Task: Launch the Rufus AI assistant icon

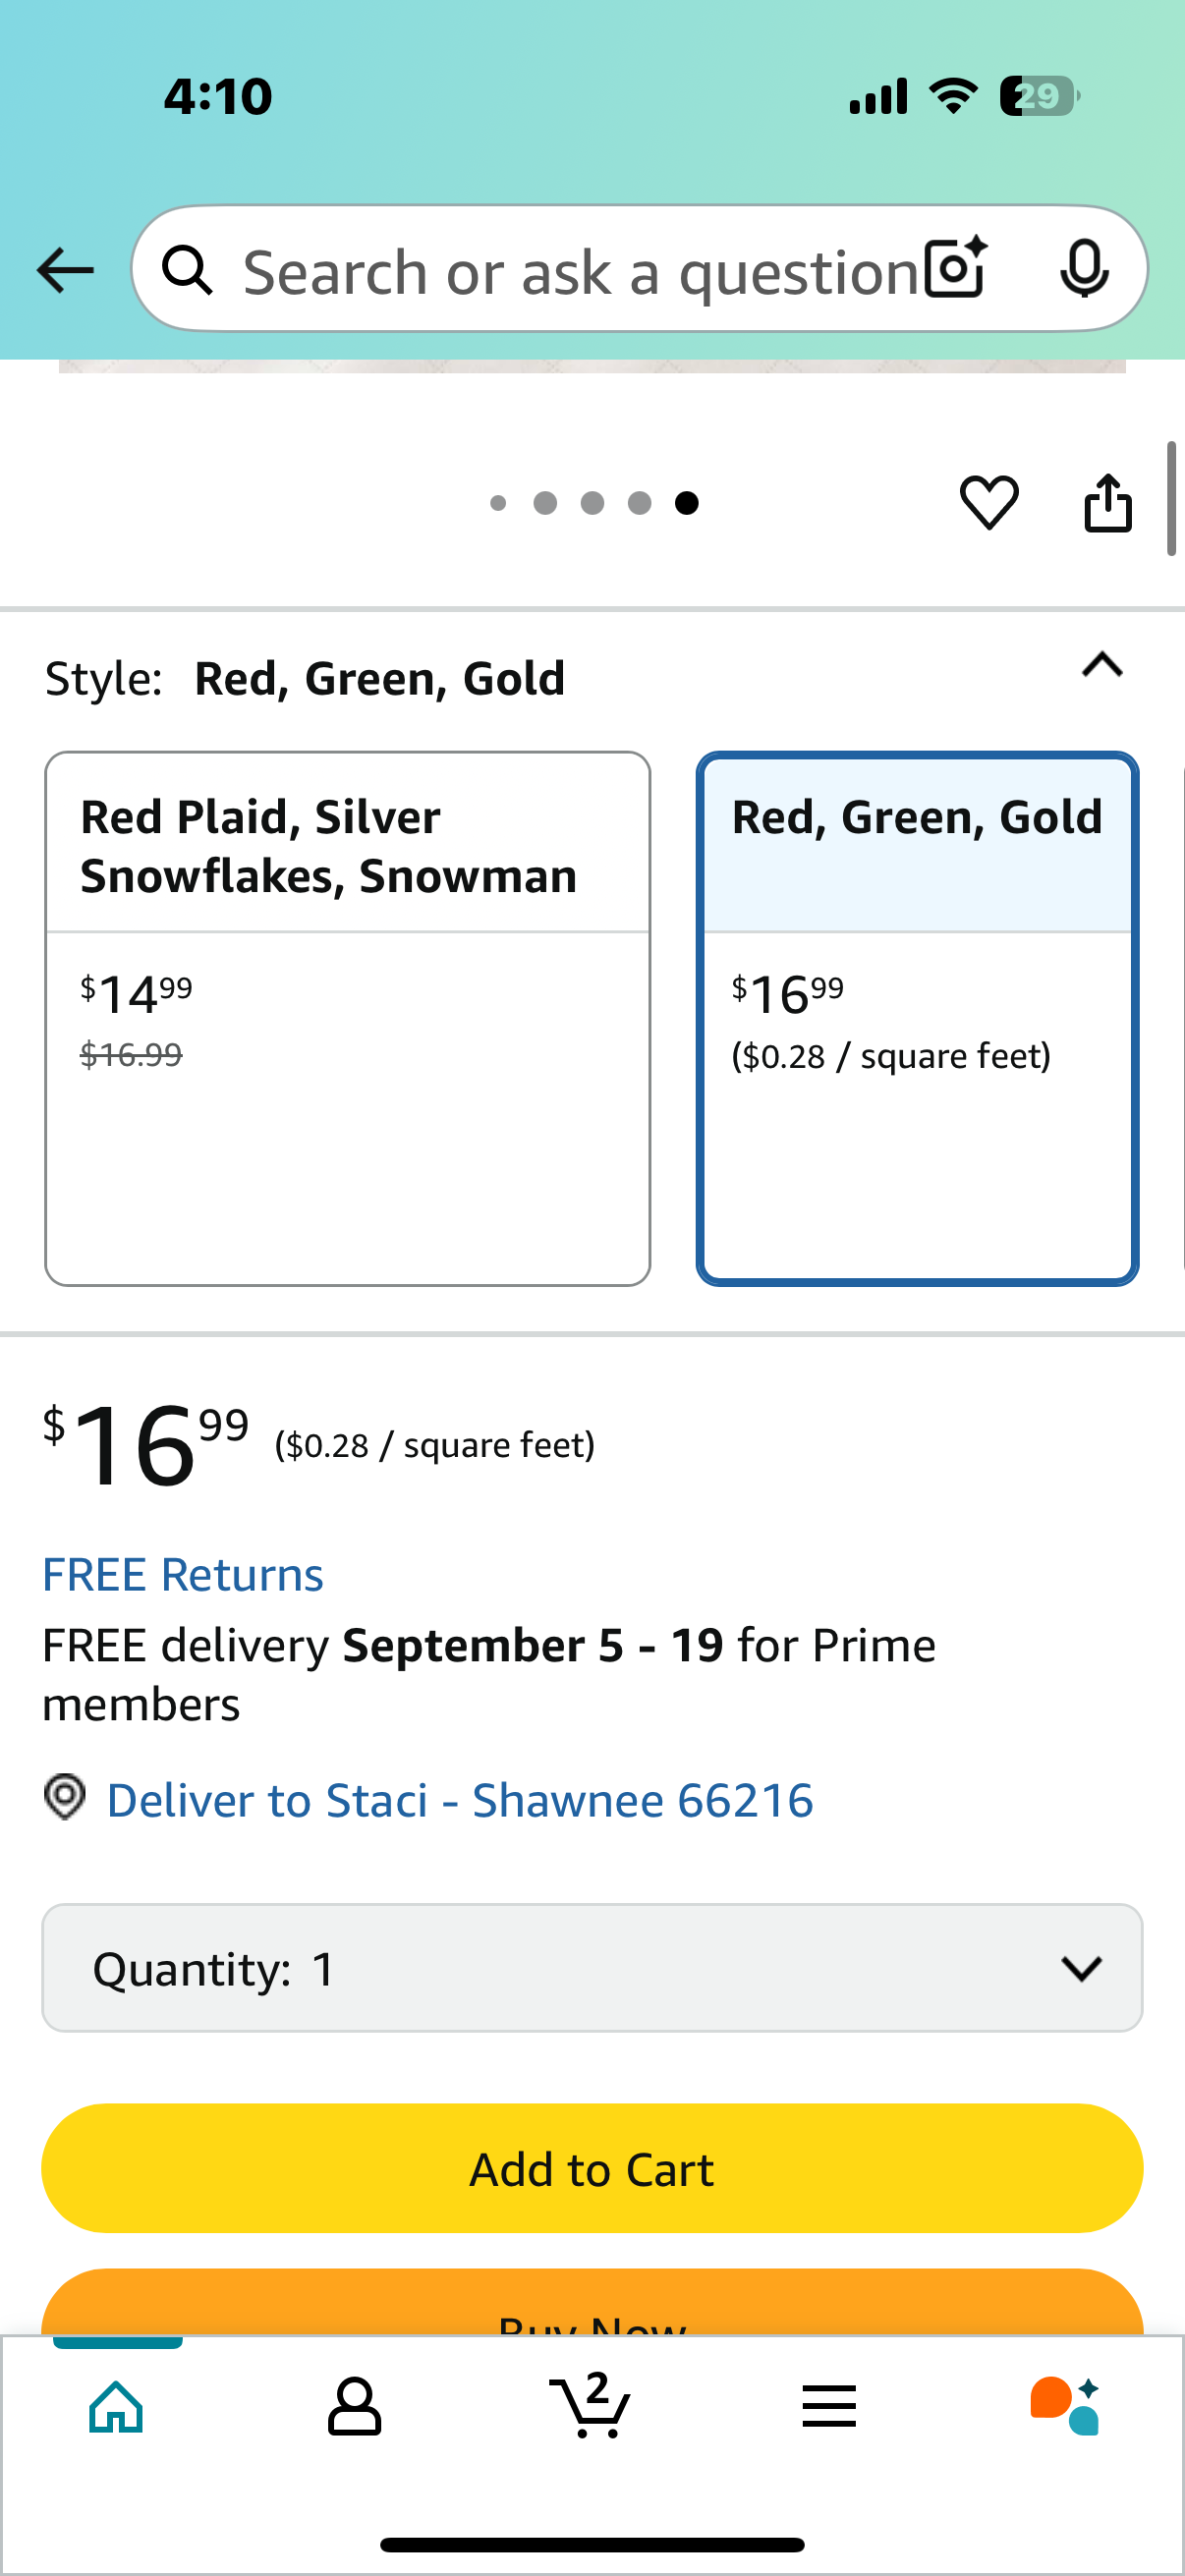Action: tap(1065, 2406)
